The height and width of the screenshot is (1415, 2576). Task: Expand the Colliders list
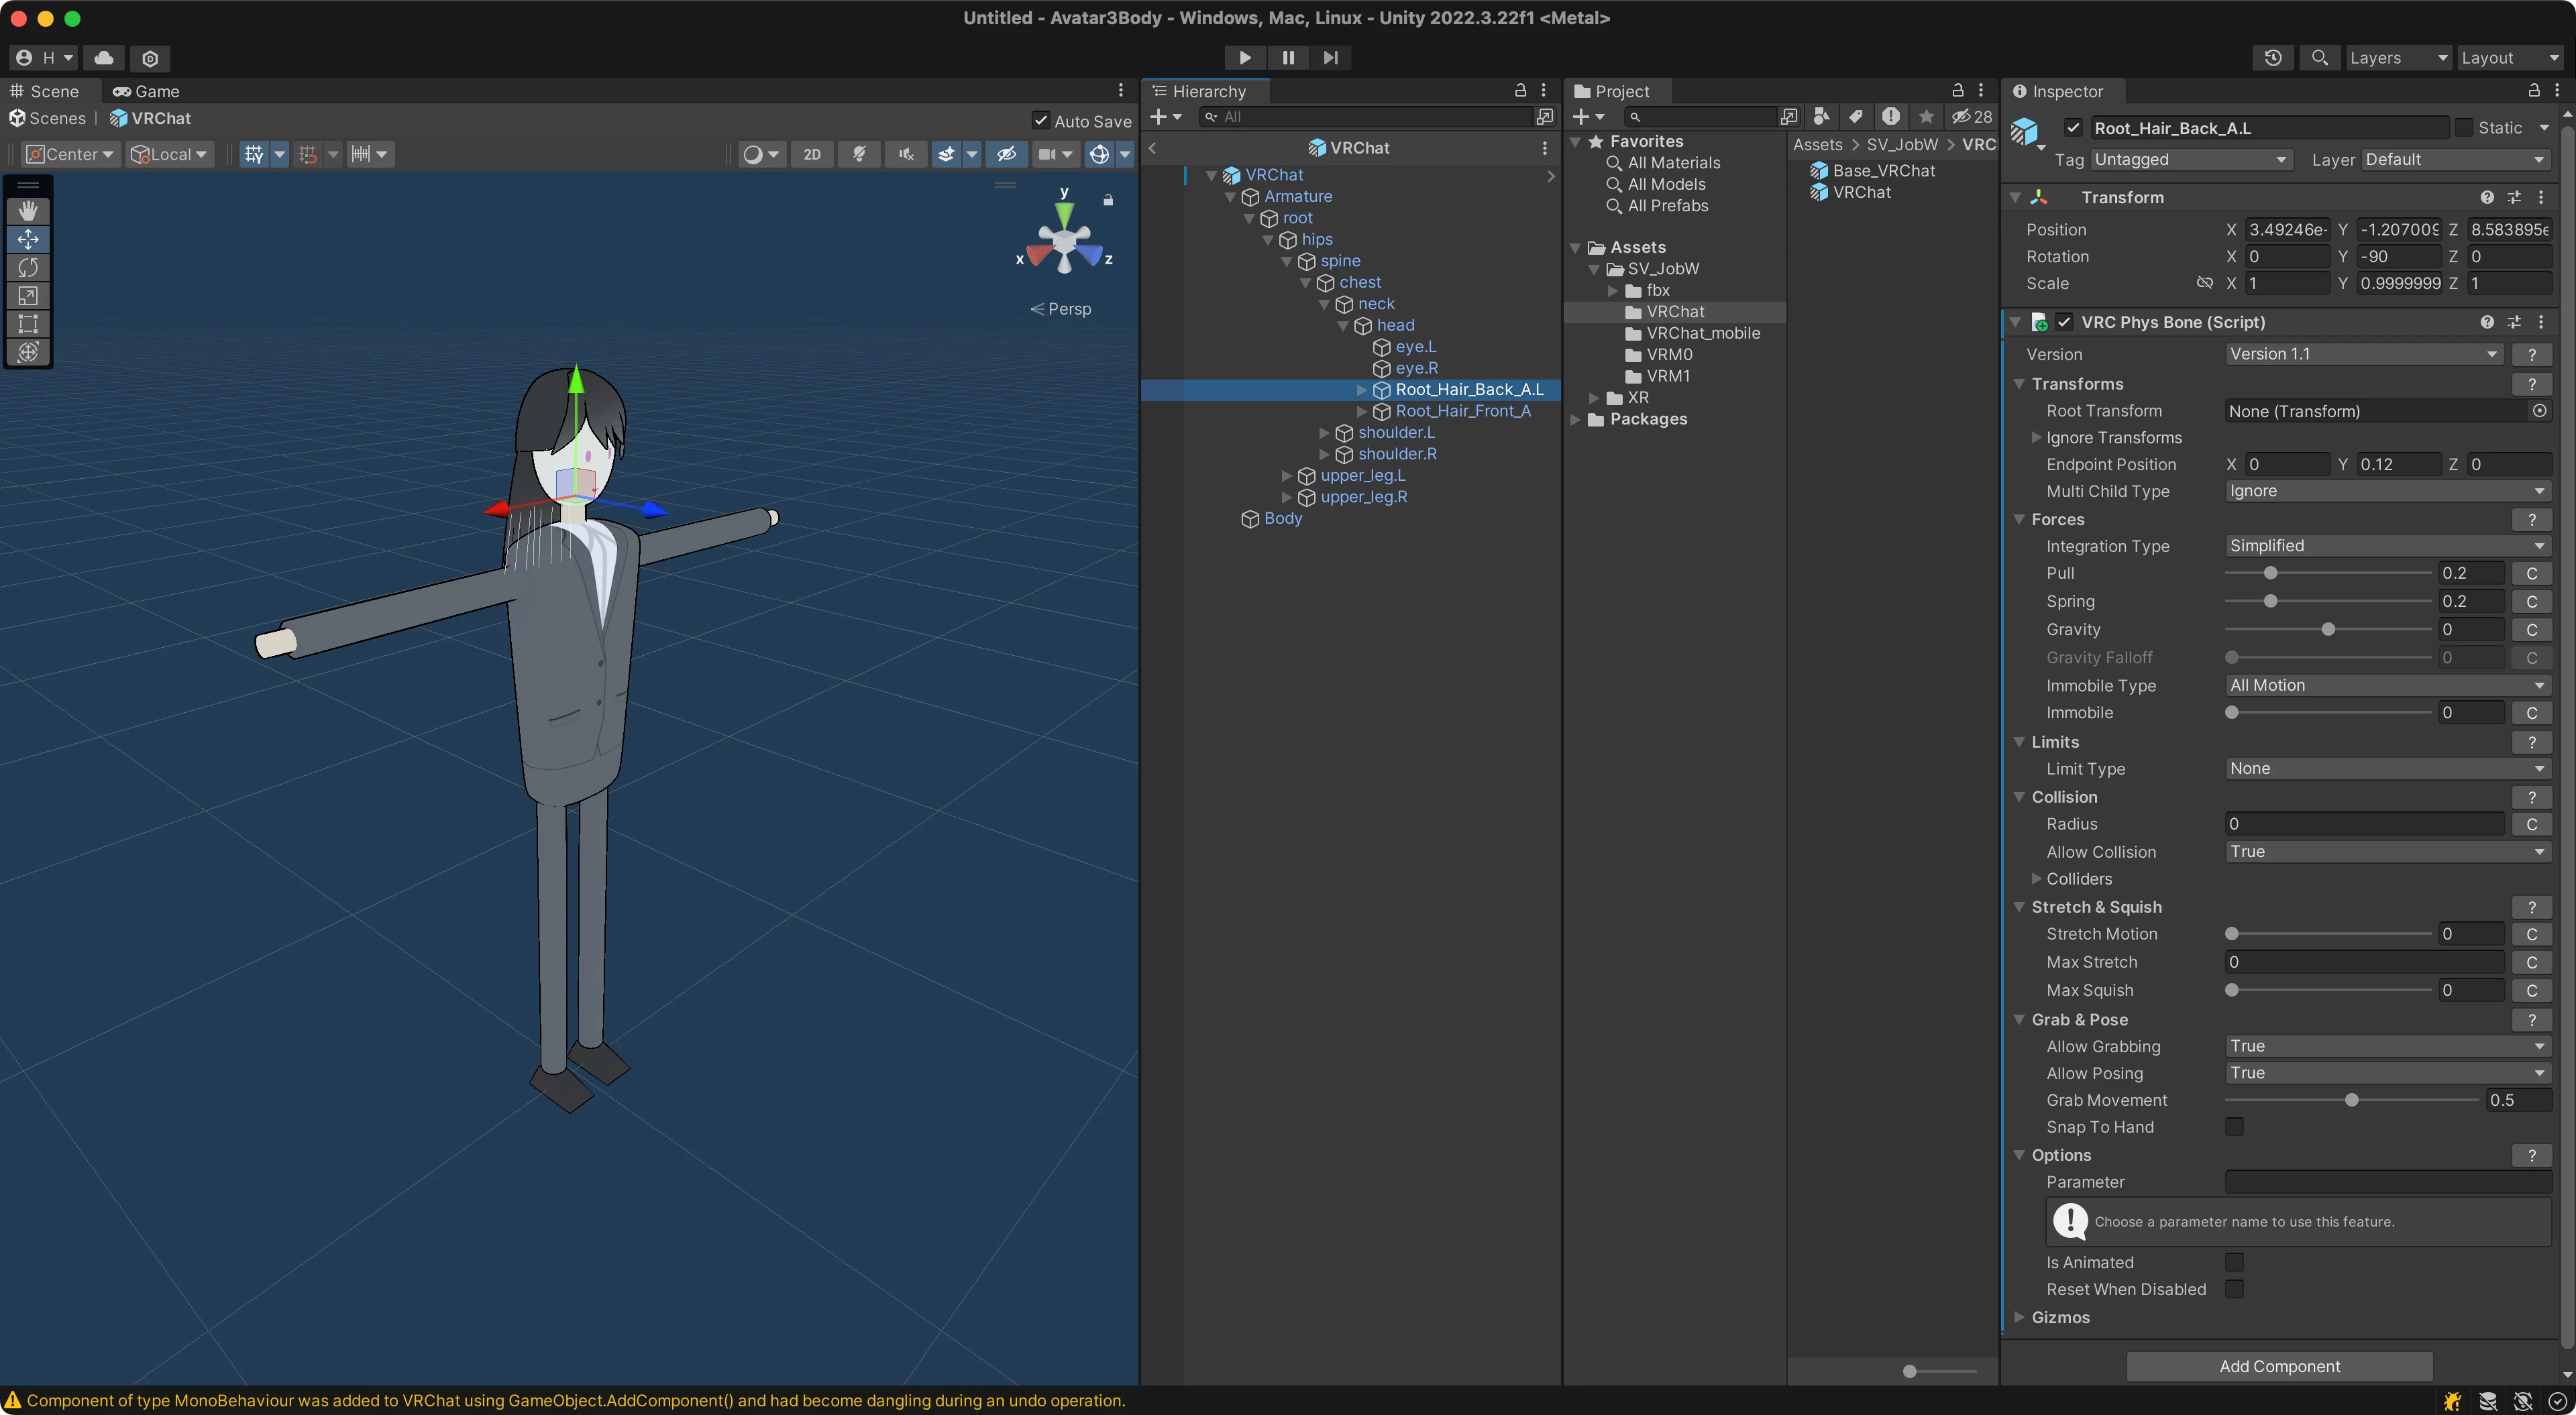(2036, 879)
